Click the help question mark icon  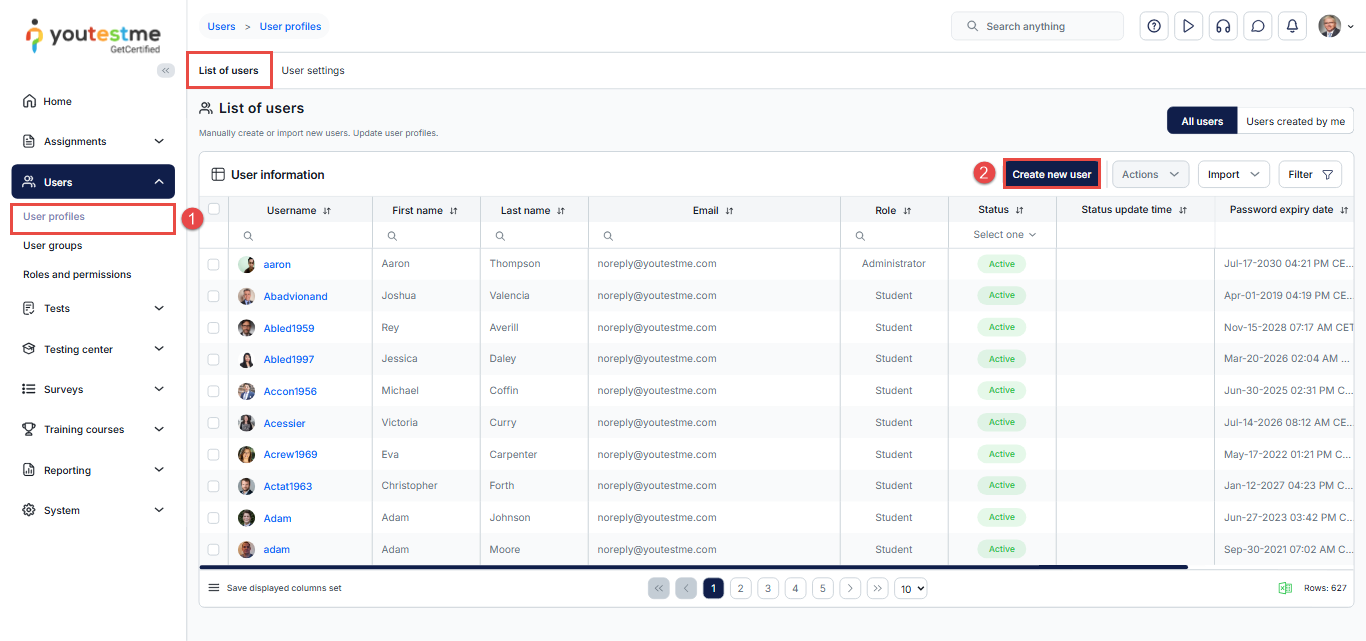pyautogui.click(x=1154, y=26)
